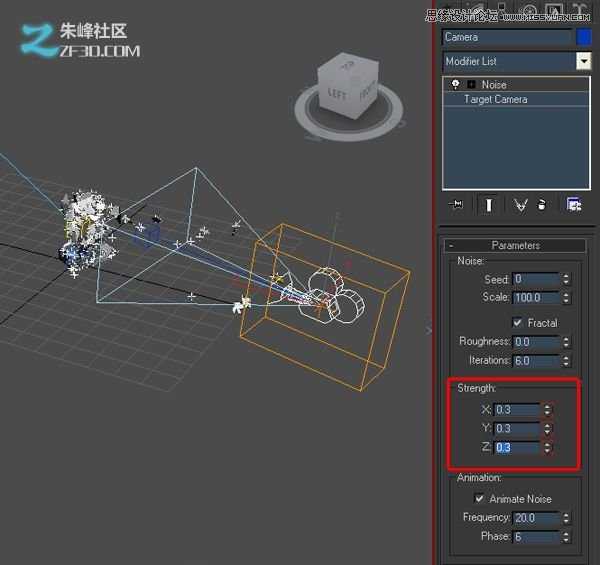Viewport: 600px width, 565px height.
Task: Click the command panel collapse arrow
Action: coord(429,330)
